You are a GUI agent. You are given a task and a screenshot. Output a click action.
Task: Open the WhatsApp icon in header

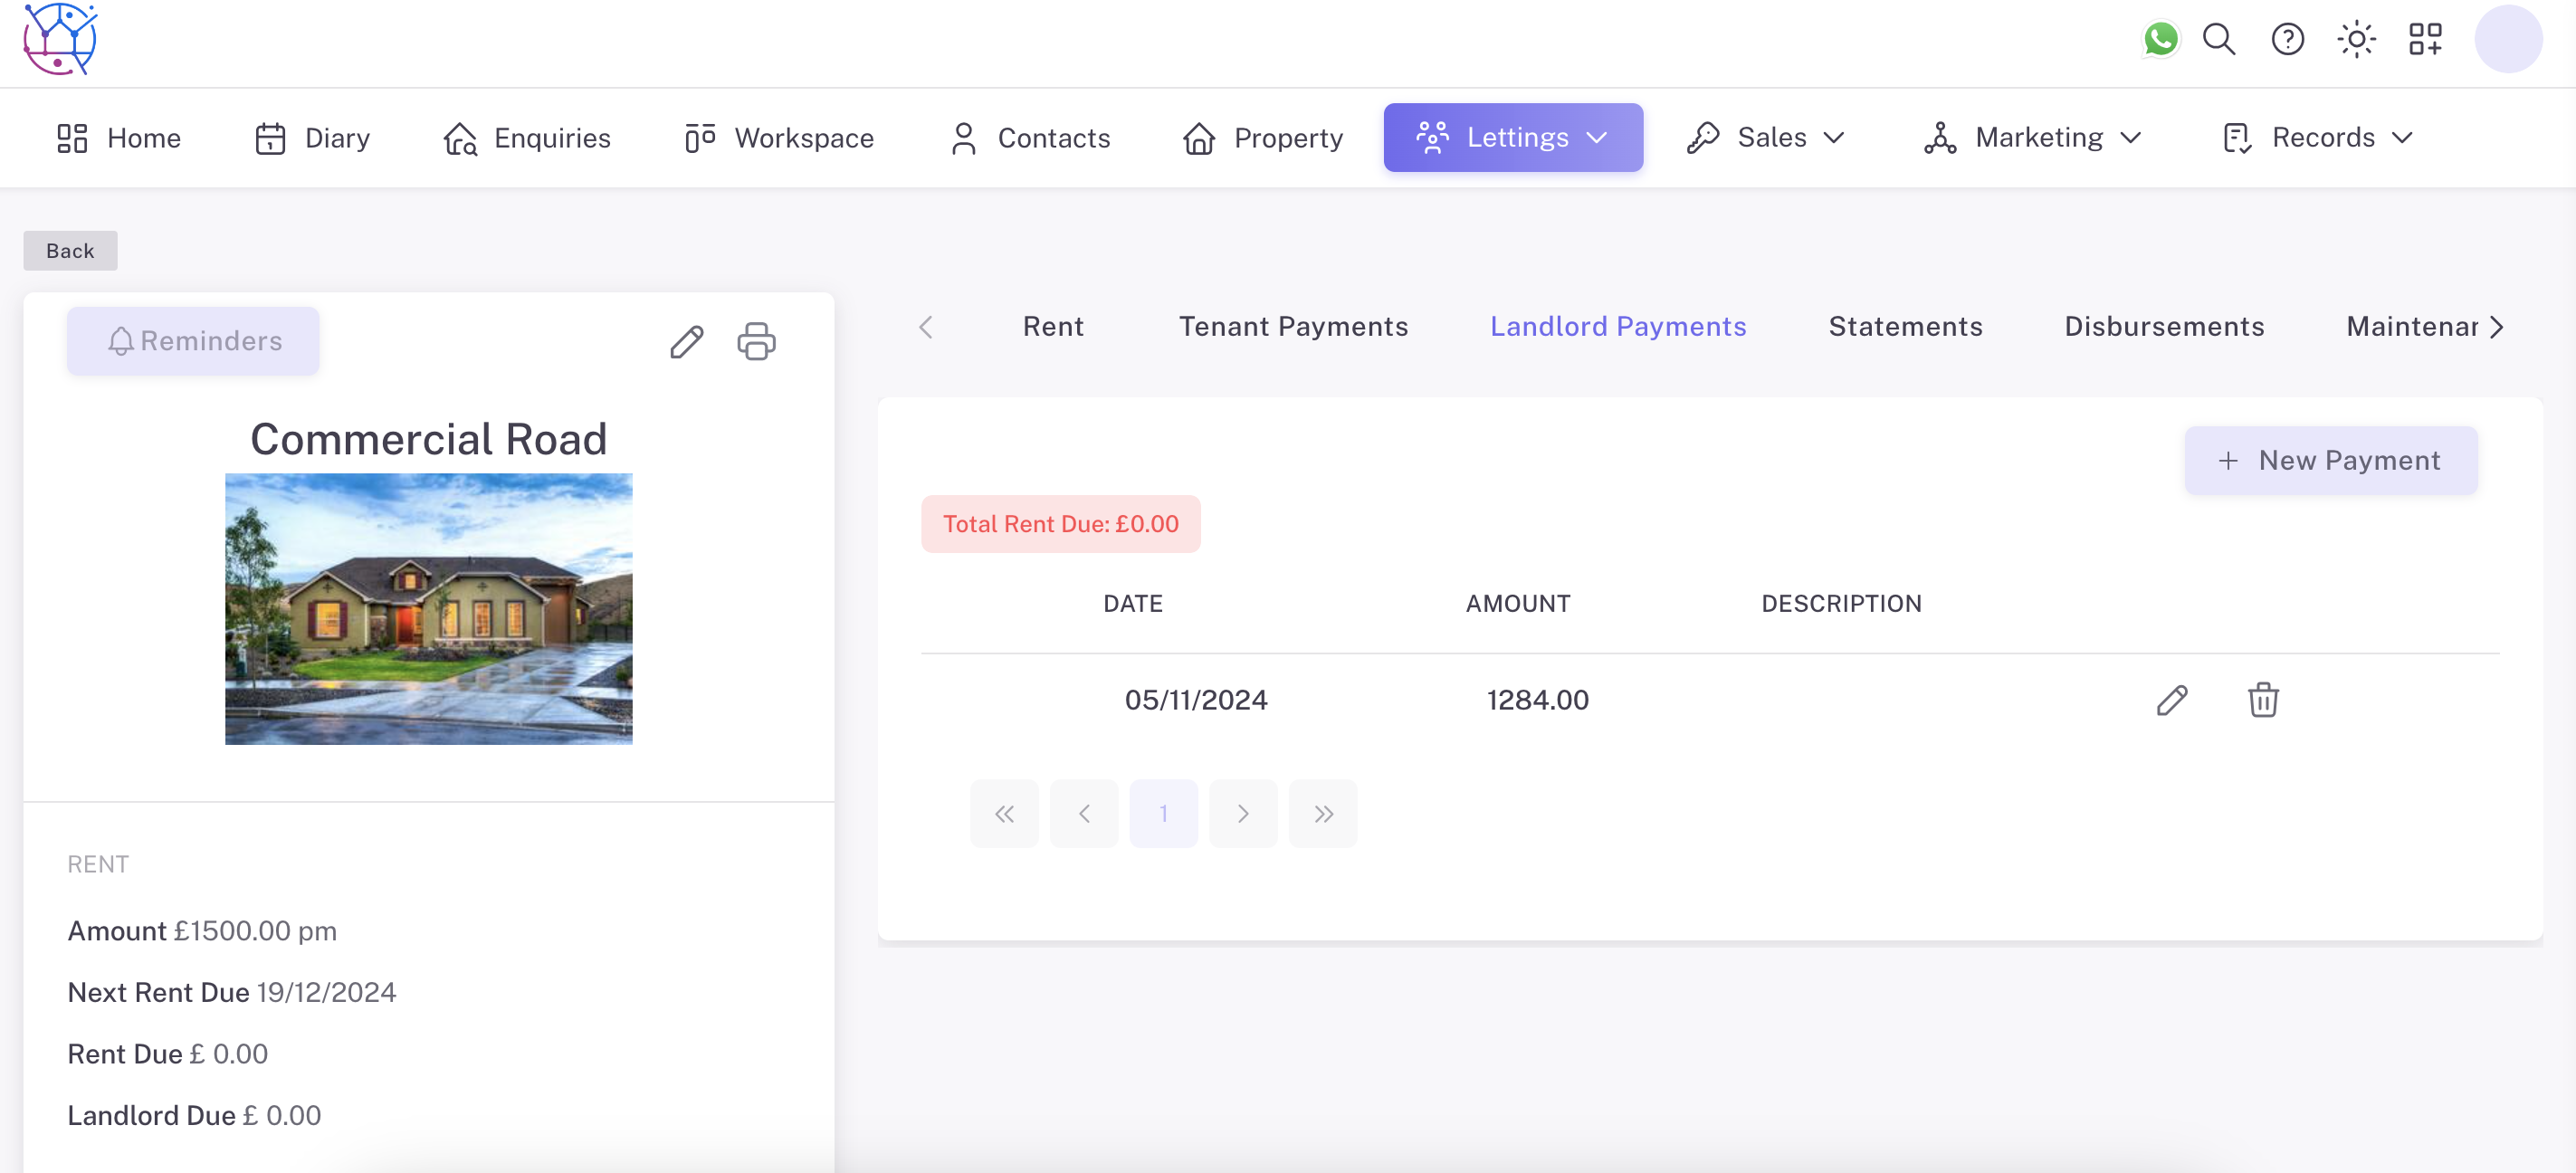pos(2160,40)
